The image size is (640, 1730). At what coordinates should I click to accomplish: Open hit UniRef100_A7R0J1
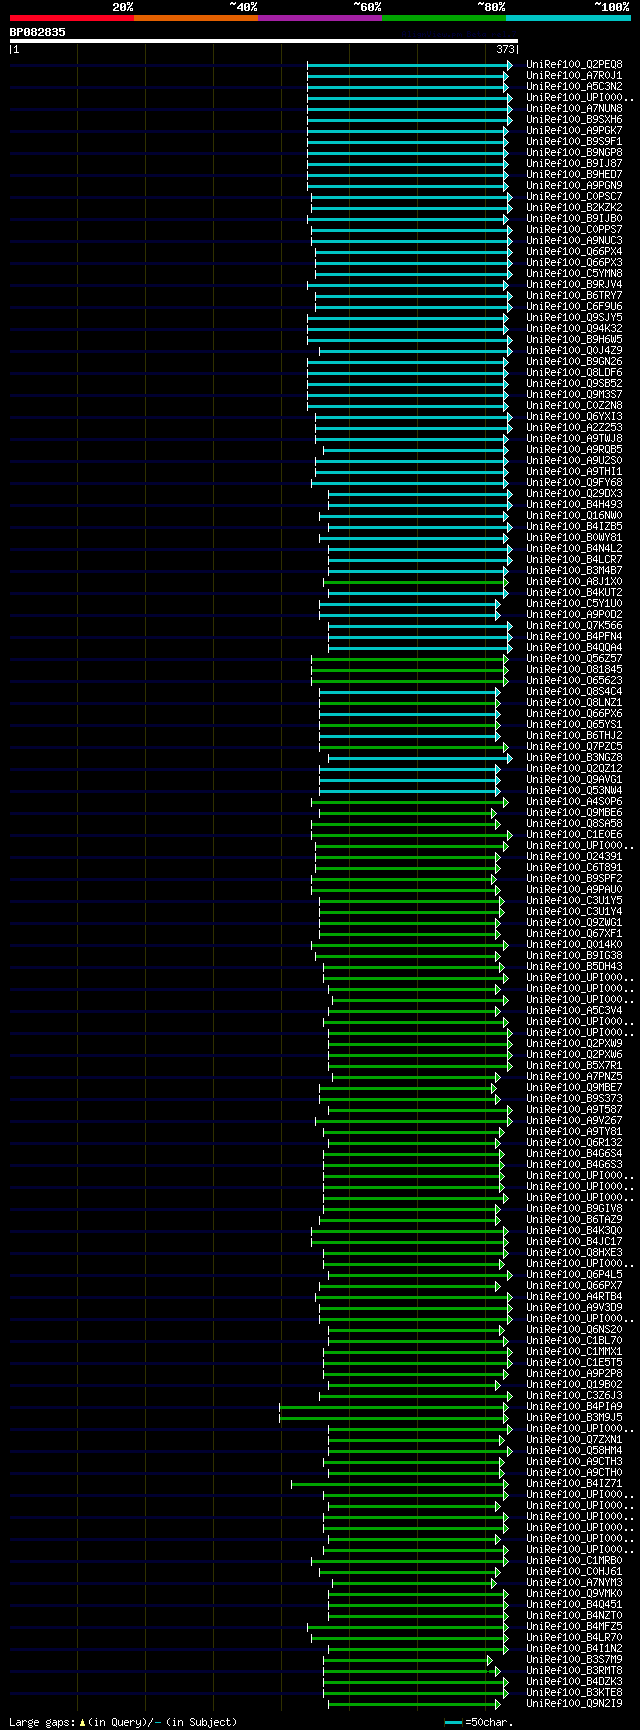click(x=574, y=76)
